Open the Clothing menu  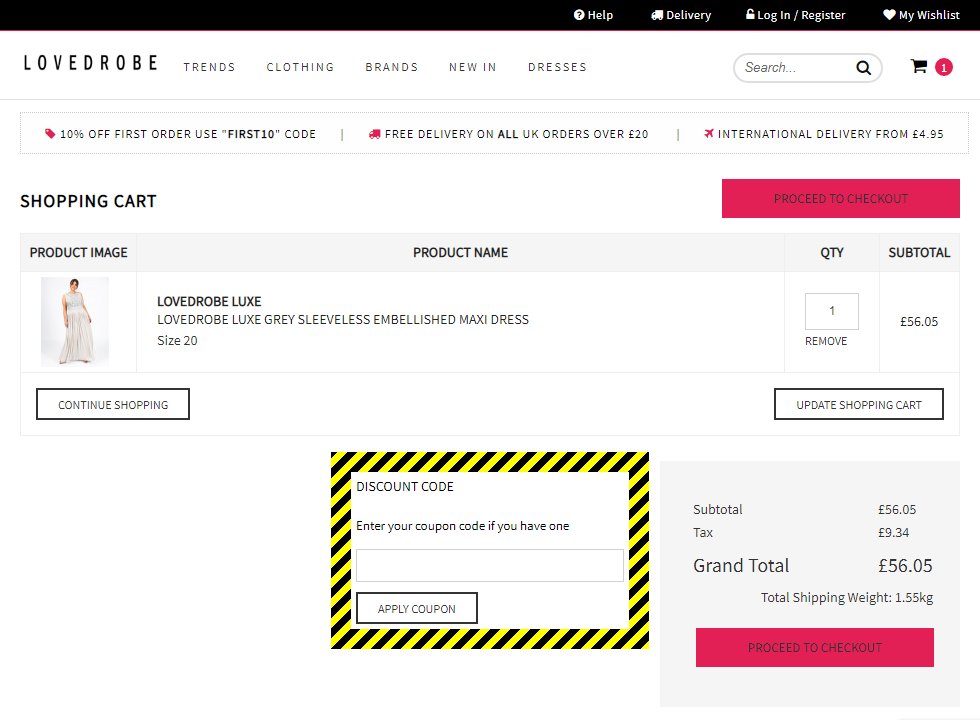(300, 67)
